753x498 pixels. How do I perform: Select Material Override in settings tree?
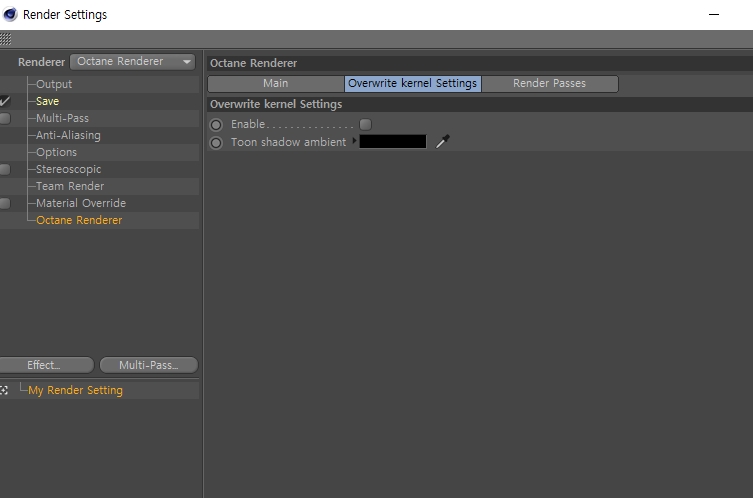81,203
